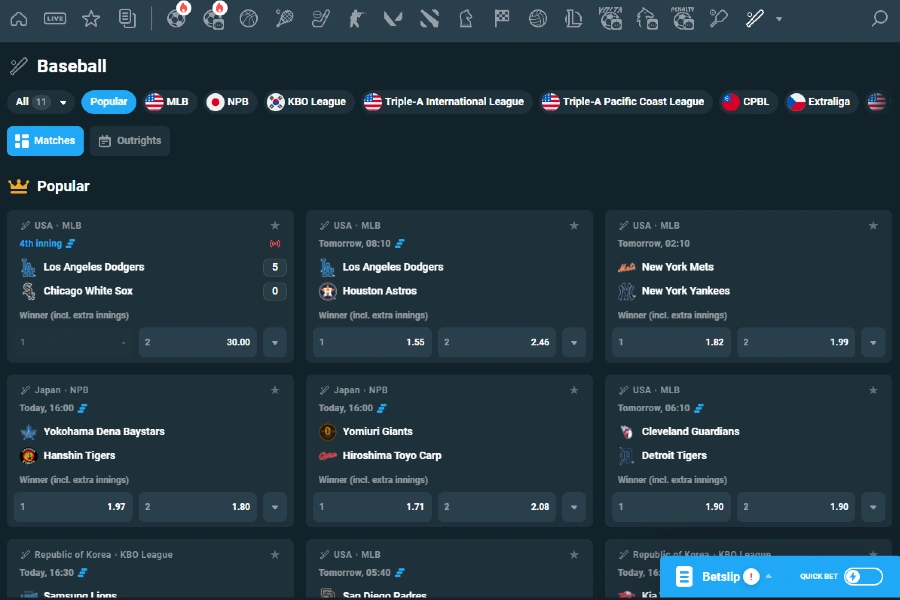900x600 pixels.
Task: Favorite the Dodgers vs White Sox match
Action: pyautogui.click(x=275, y=225)
